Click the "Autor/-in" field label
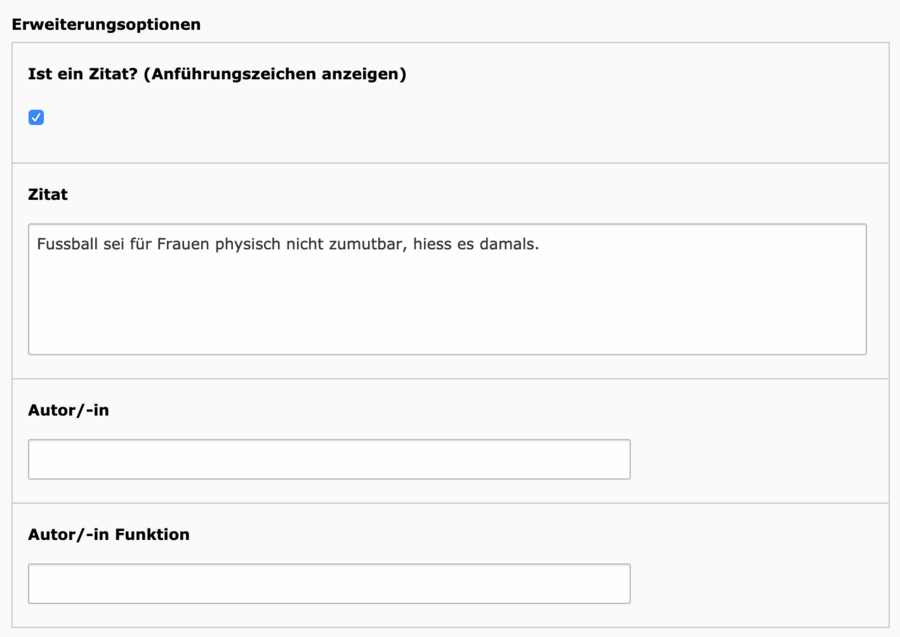The width and height of the screenshot is (900, 637). tap(68, 410)
